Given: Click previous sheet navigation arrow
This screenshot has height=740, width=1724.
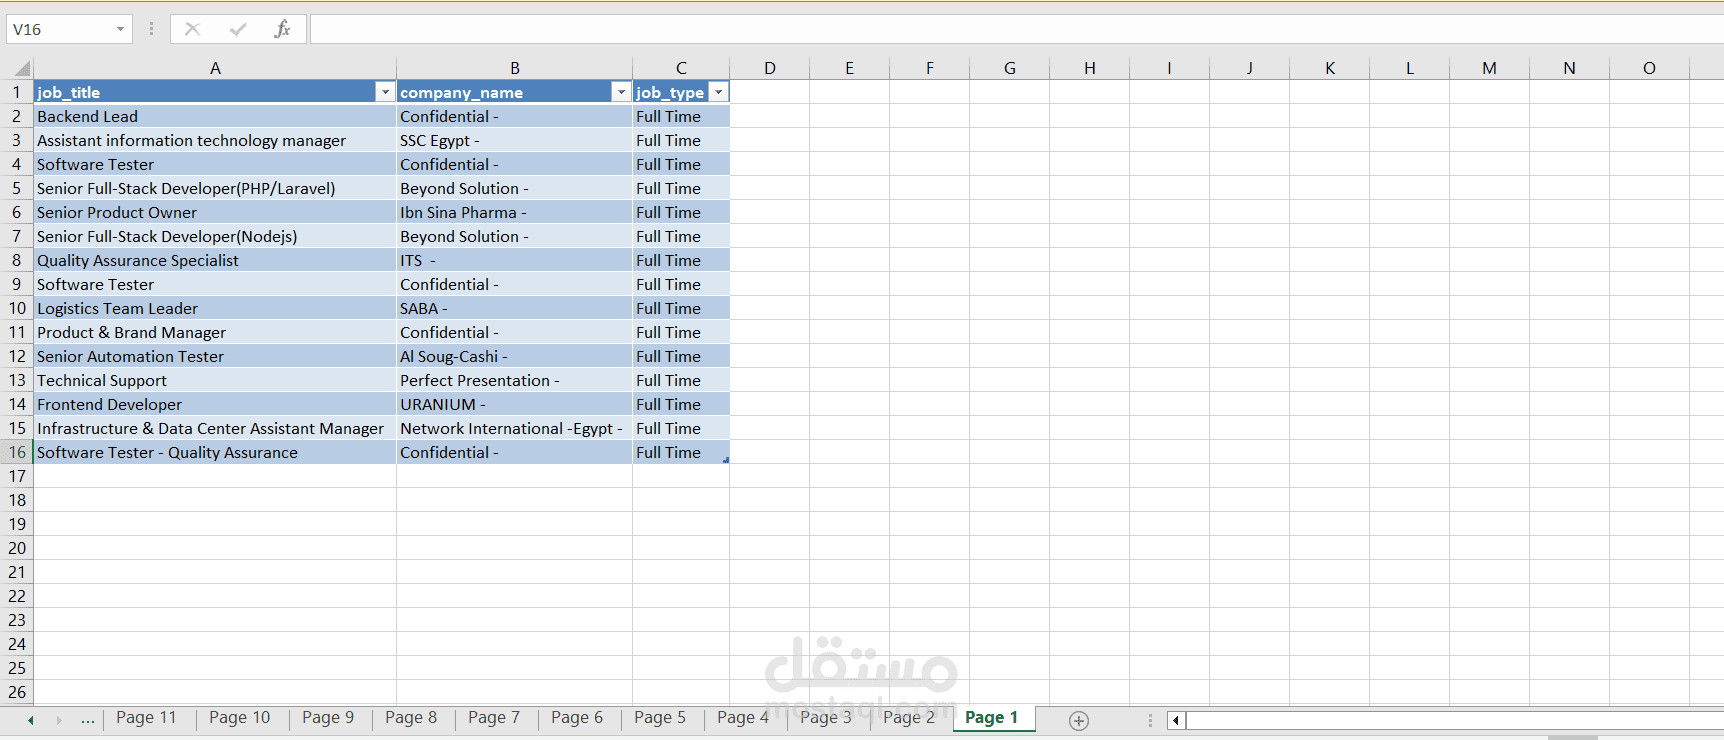Looking at the screenshot, I should point(31,720).
